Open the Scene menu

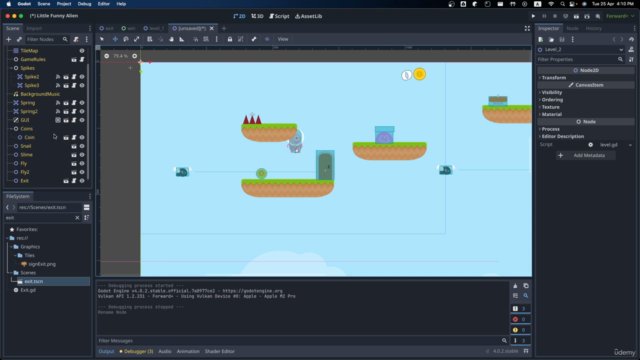pyautogui.click(x=44, y=4)
